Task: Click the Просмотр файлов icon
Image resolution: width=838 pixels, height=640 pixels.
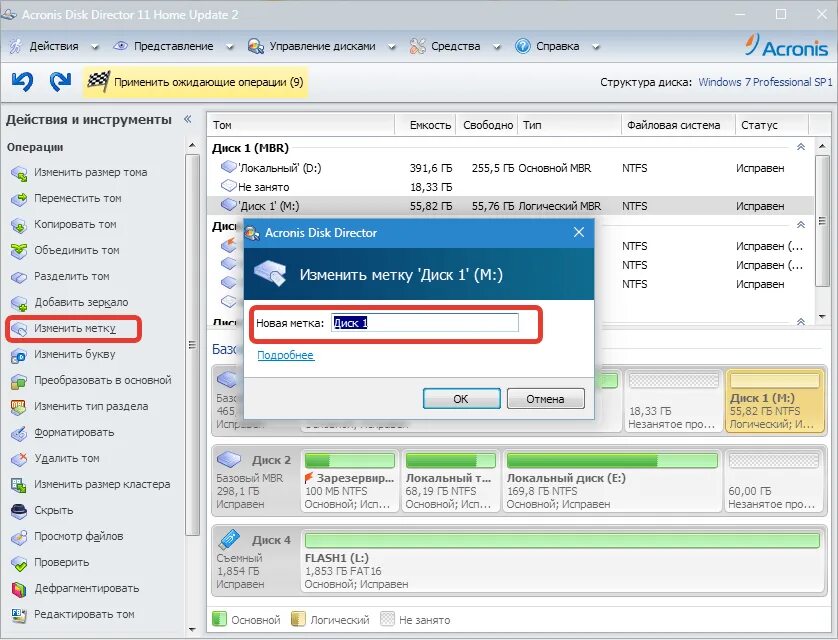Action: (19, 537)
